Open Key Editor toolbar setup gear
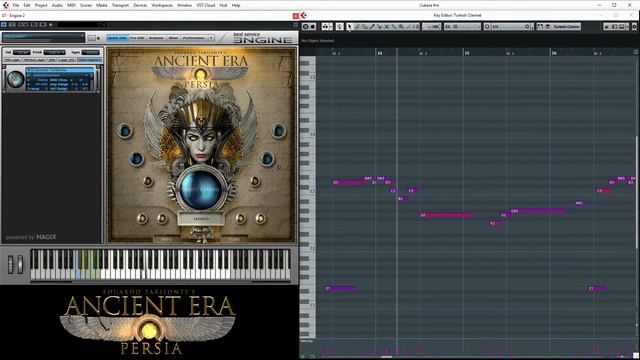This screenshot has width=640, height=360. point(634,27)
